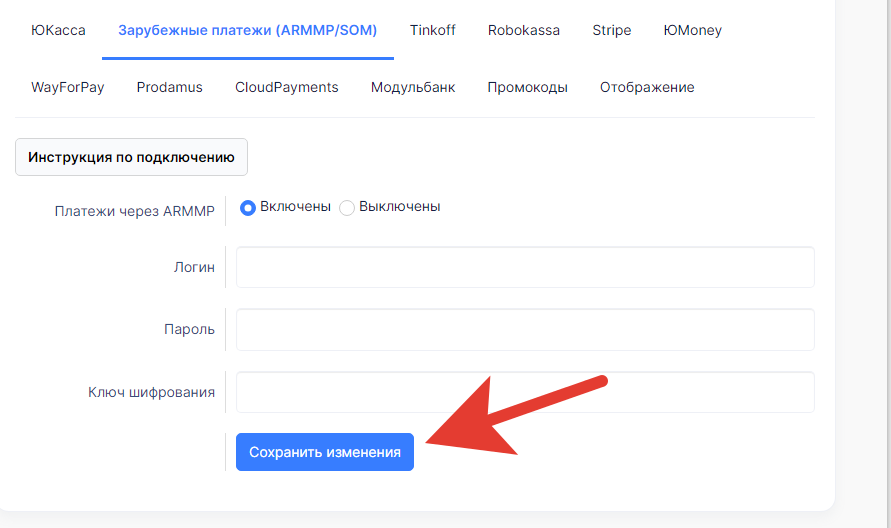Go to the Stripe tab
The width and height of the screenshot is (891, 528).
point(611,30)
